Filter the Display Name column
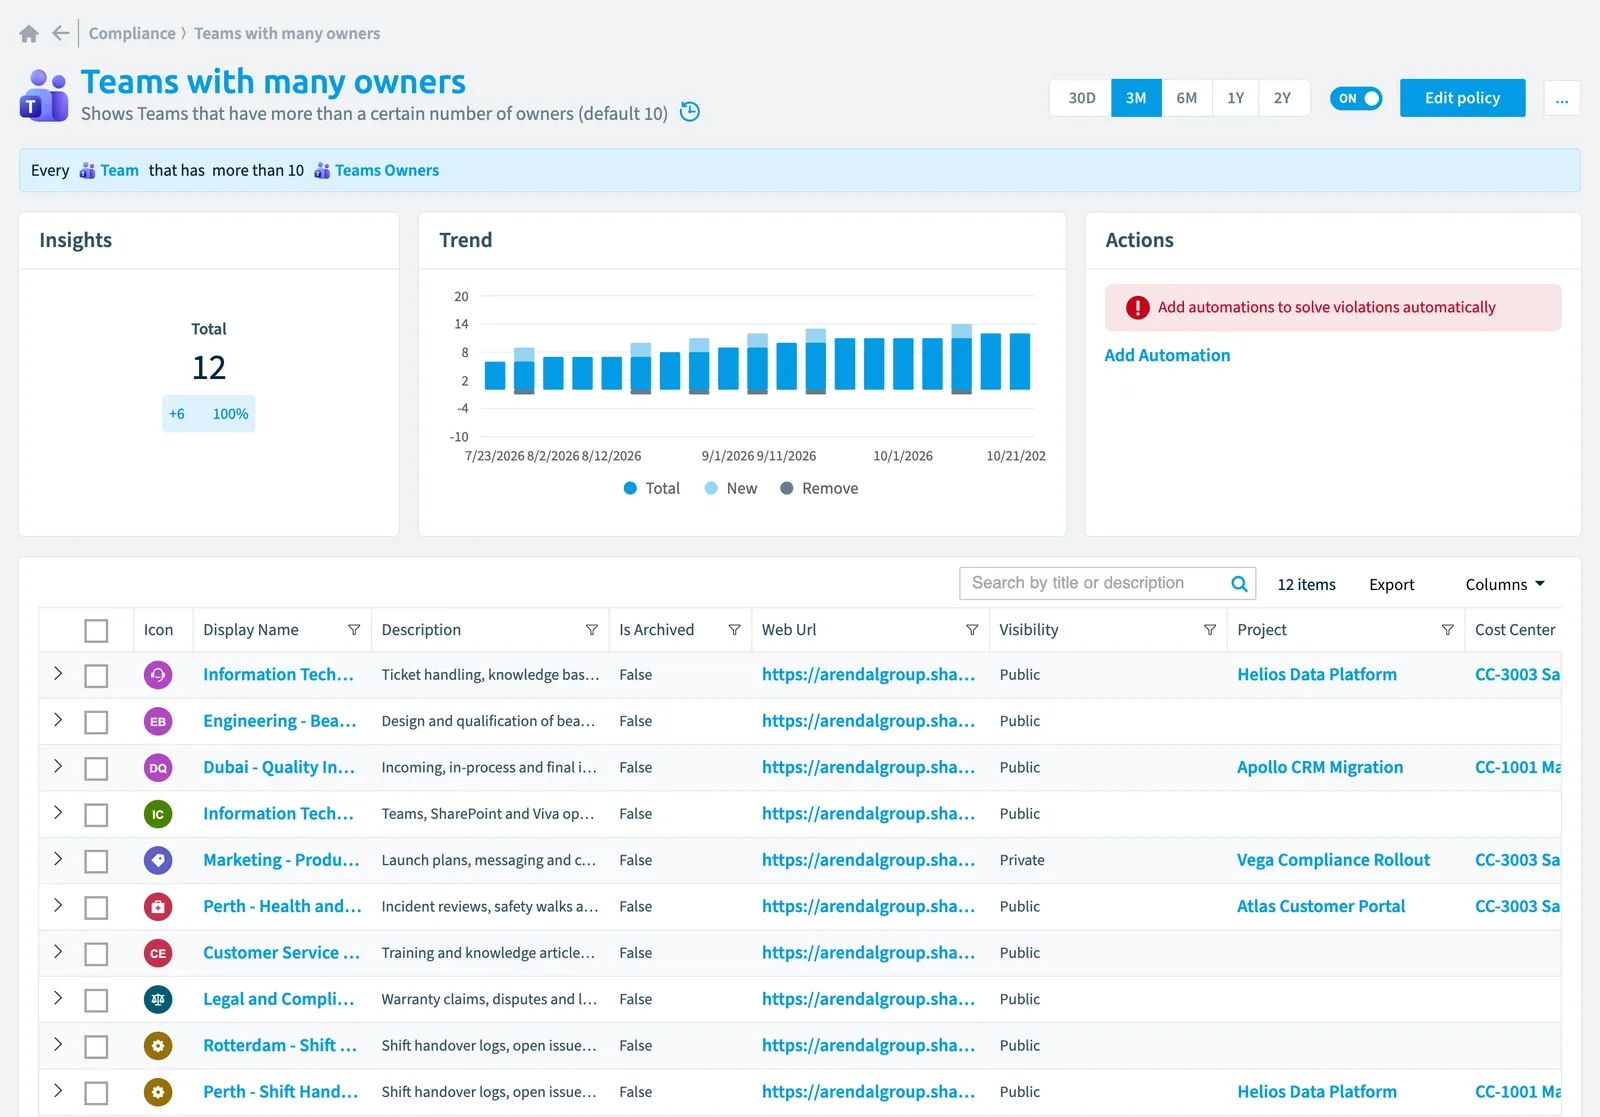1600x1117 pixels. (x=354, y=630)
